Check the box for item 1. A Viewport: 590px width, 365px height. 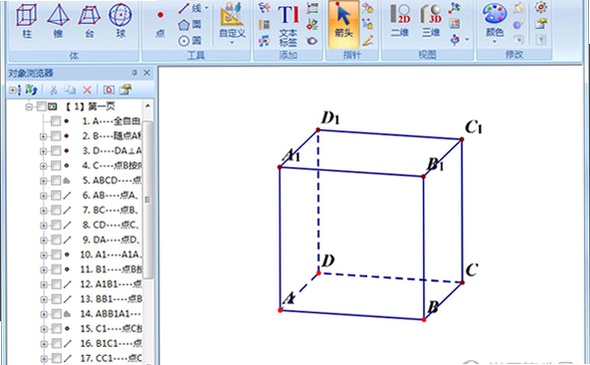(56, 121)
